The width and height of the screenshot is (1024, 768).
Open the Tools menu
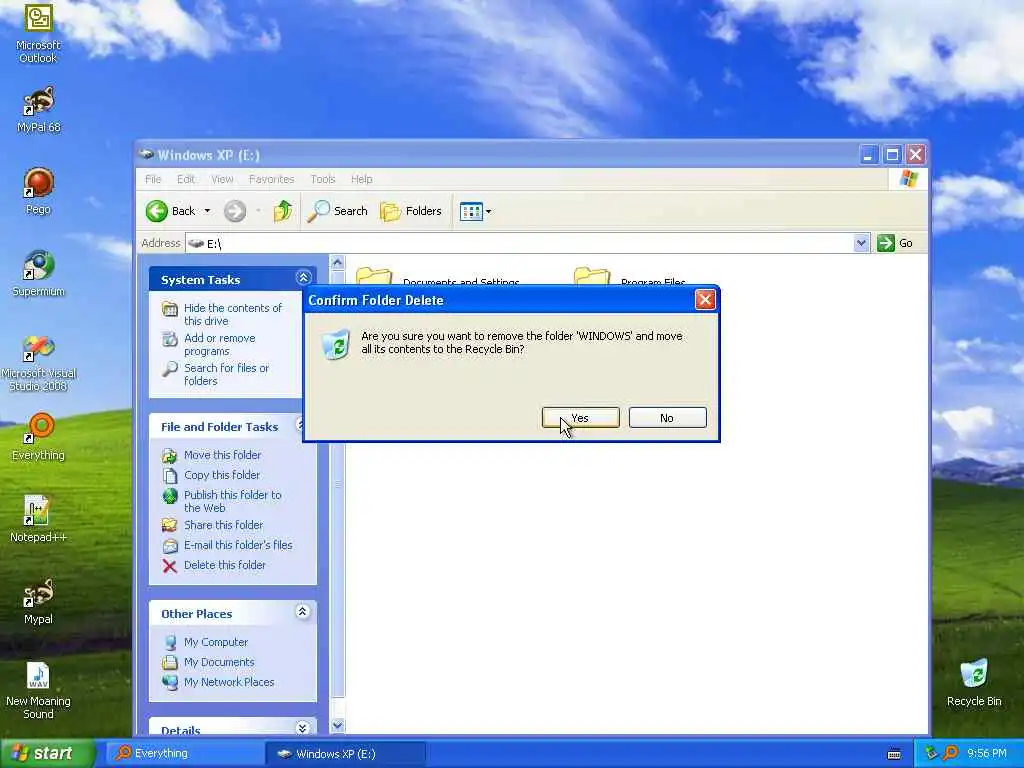pyautogui.click(x=323, y=179)
